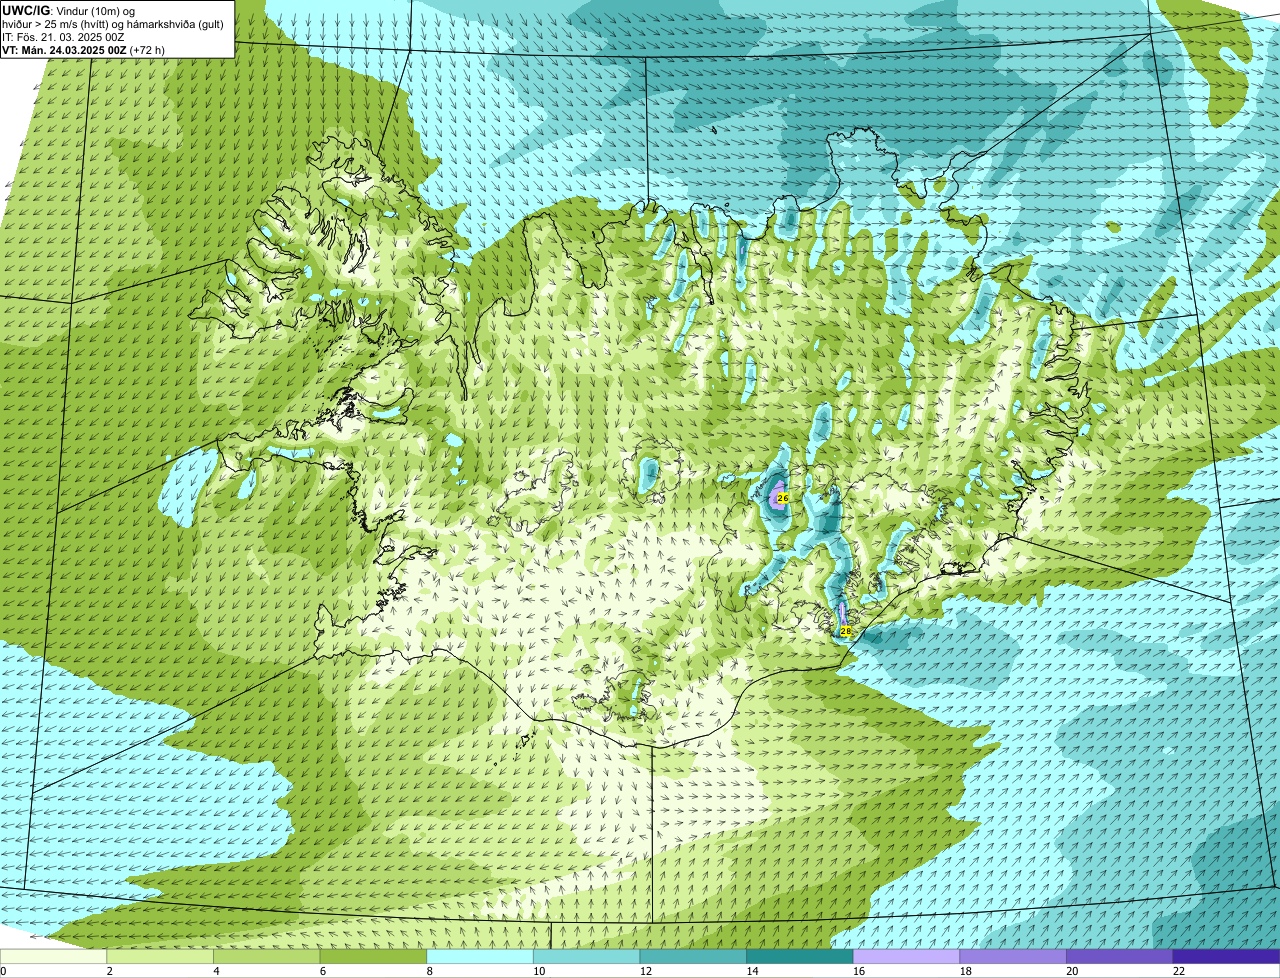
Task: Click the above-22 m/s dark violet legend swatch
Action: tap(1227, 956)
